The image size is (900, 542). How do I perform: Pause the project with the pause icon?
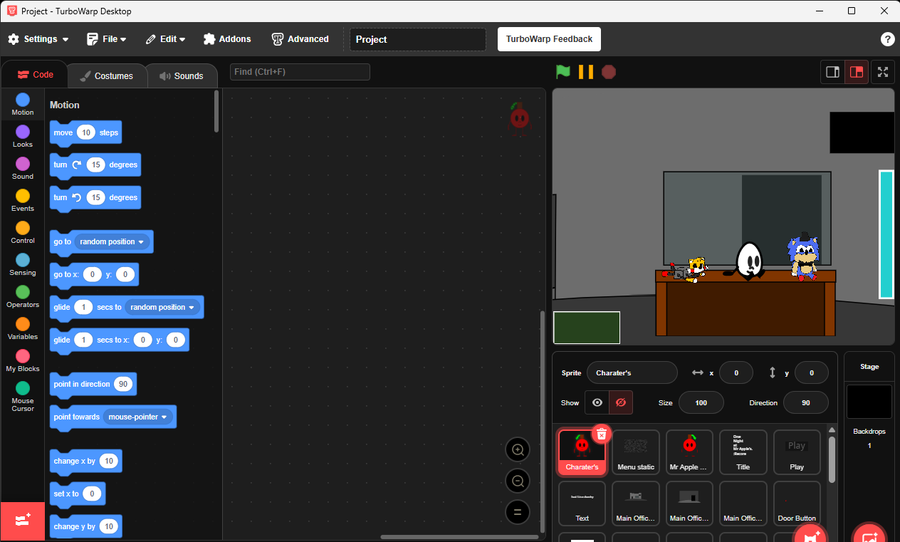[x=585, y=72]
